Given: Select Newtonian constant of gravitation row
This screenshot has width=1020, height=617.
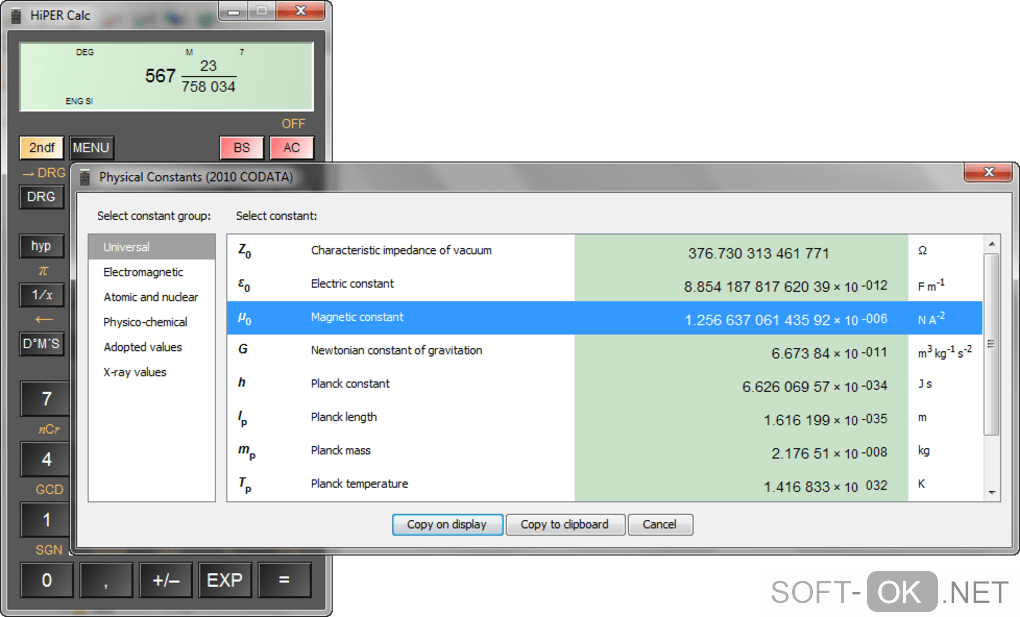Looking at the screenshot, I should 604,351.
